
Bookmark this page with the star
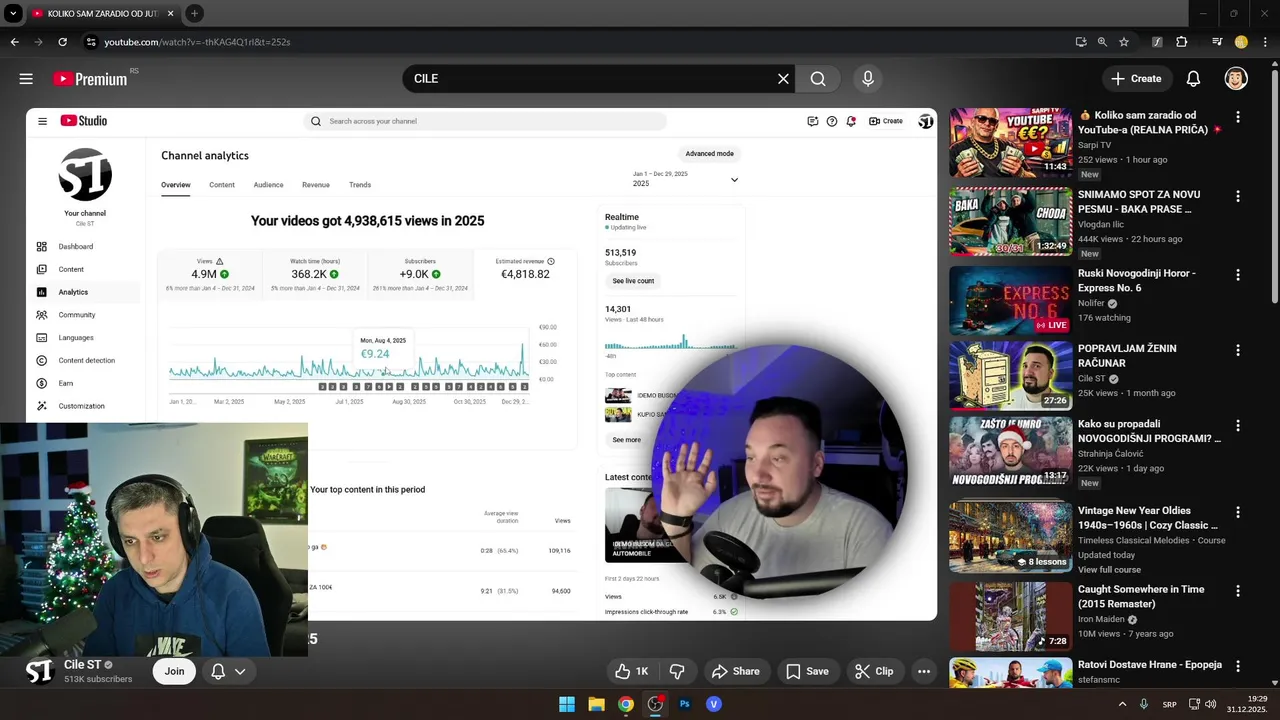(x=1124, y=42)
